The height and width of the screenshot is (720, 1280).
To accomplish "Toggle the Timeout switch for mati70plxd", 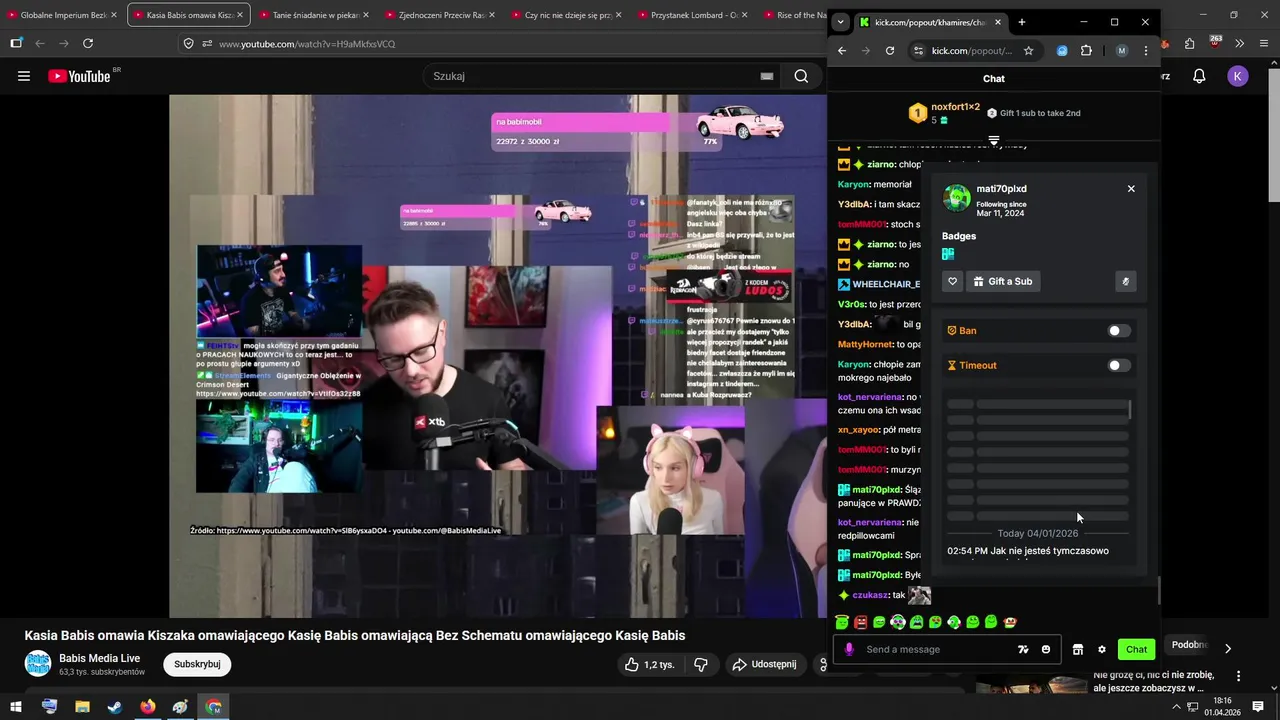I will (x=1119, y=365).
